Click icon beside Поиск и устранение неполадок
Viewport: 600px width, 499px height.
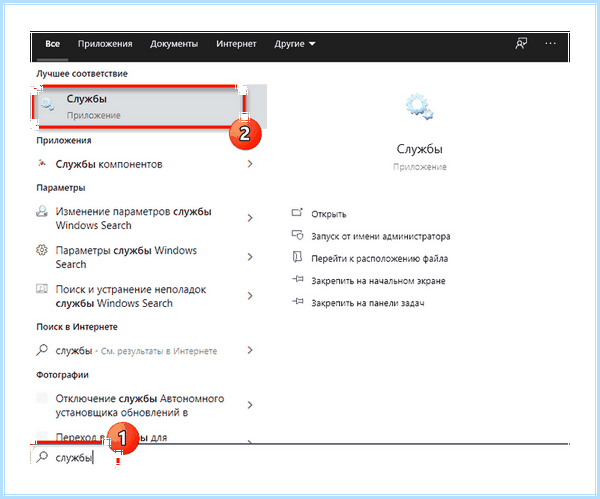coord(42,289)
